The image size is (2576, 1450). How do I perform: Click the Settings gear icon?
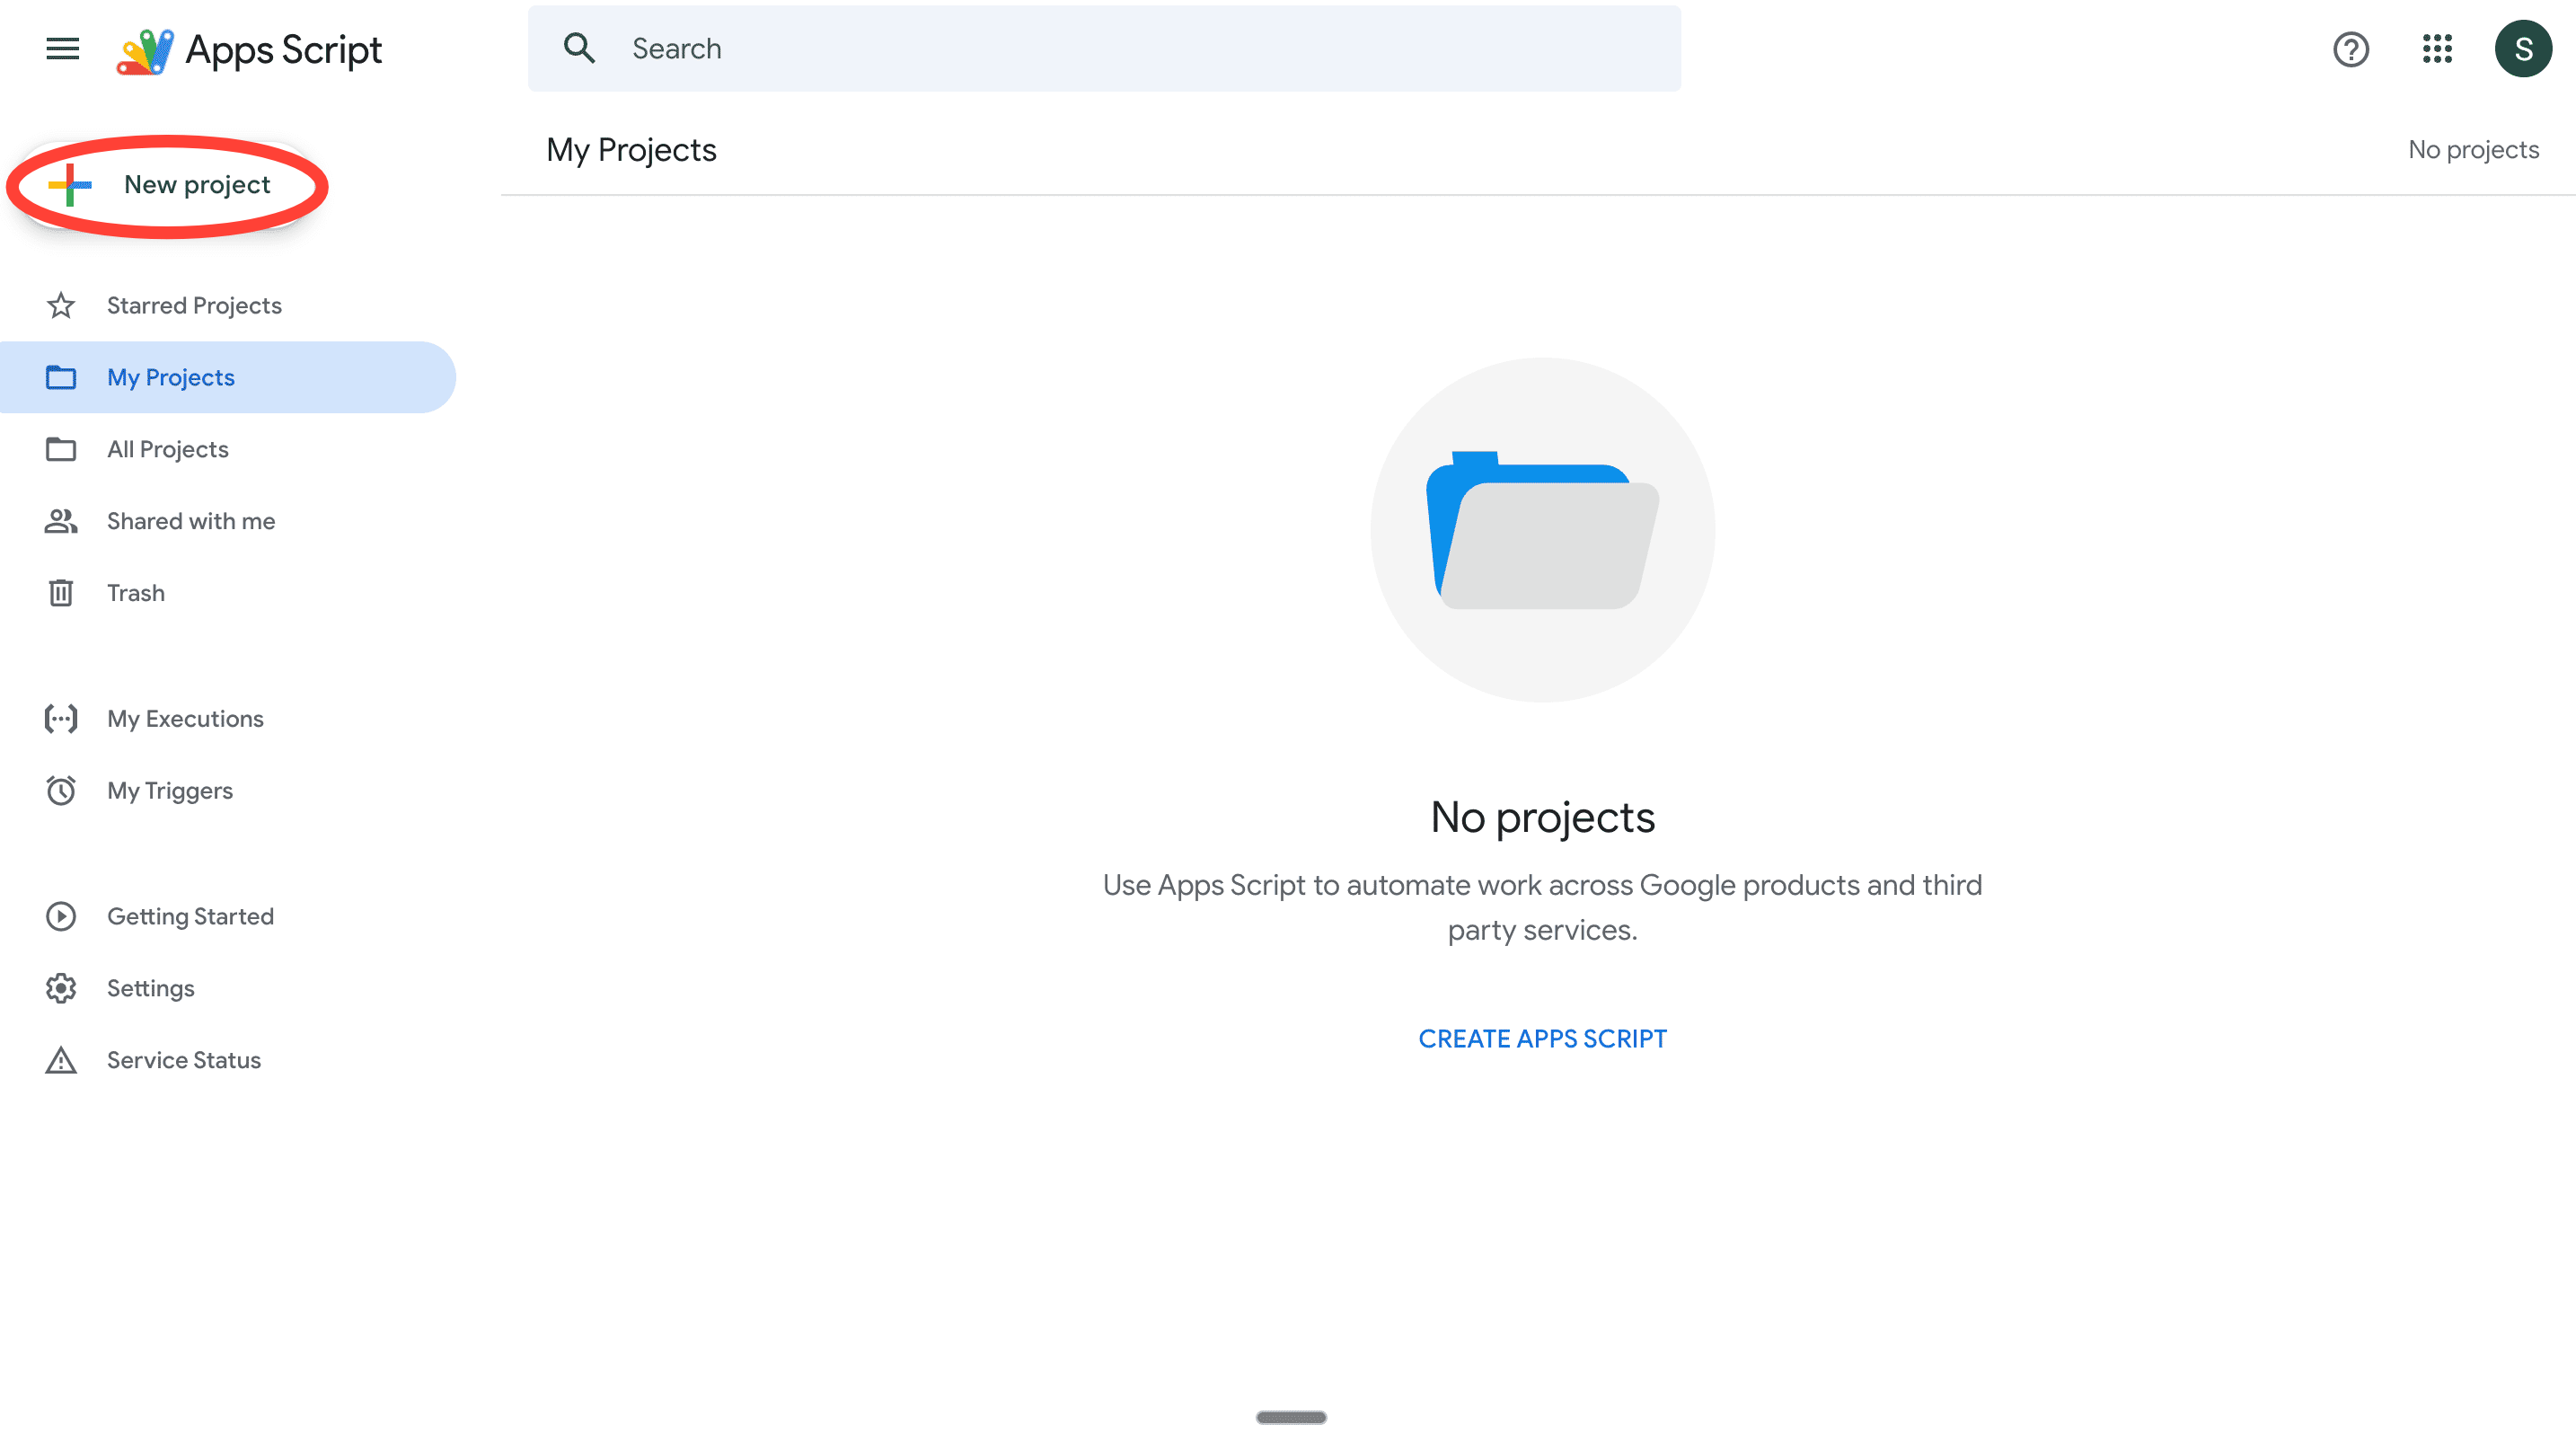61,988
